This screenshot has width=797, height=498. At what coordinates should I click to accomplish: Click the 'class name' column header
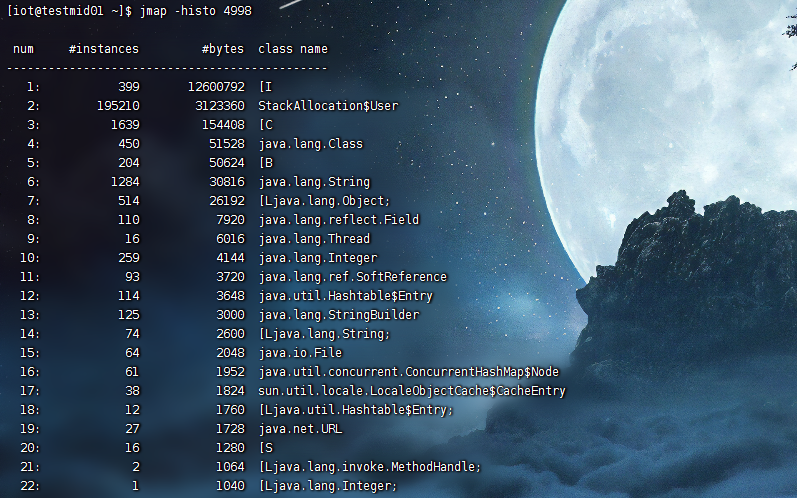pos(293,49)
